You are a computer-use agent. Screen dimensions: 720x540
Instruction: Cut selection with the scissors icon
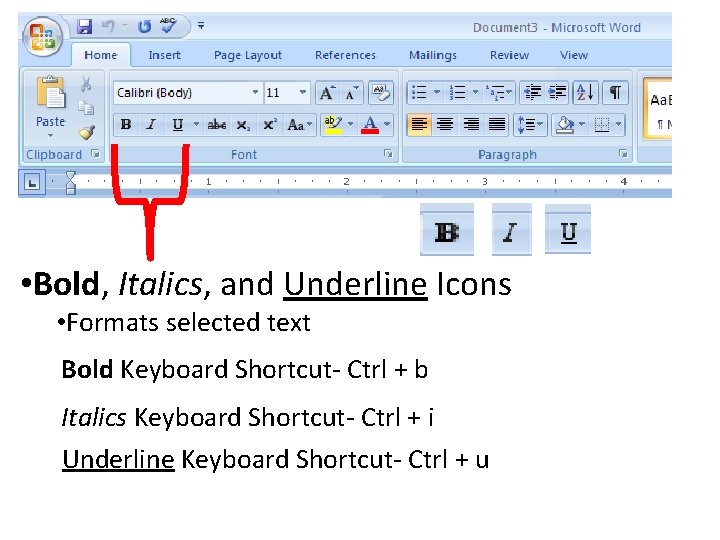point(86,84)
